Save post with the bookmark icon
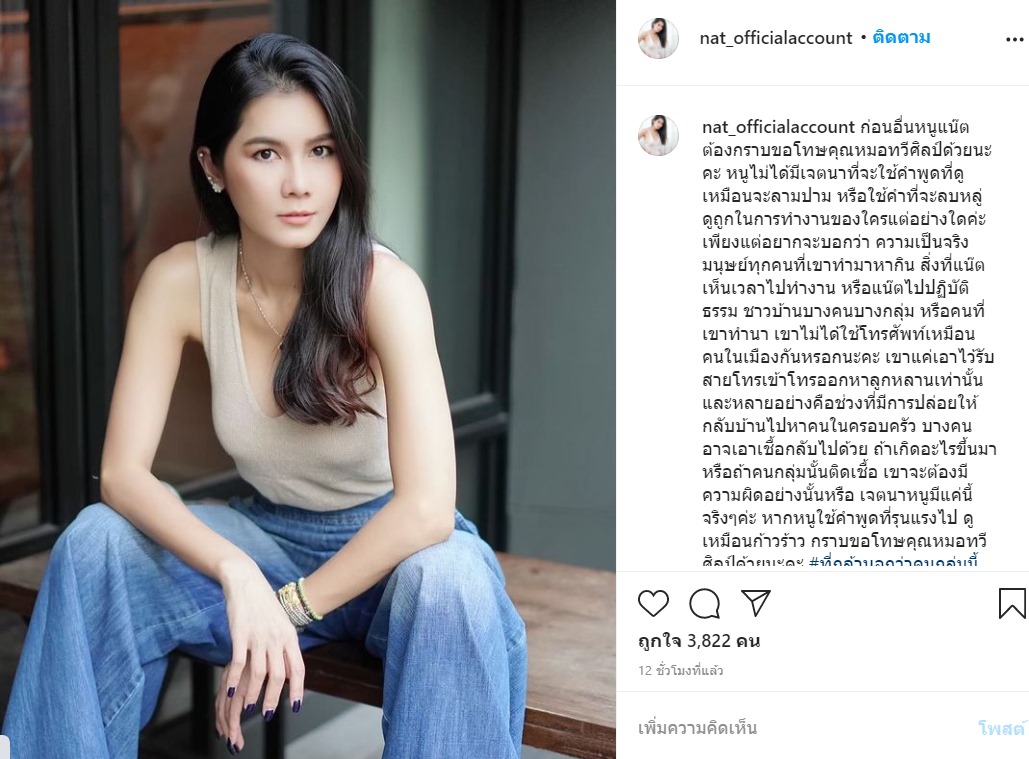This screenshot has width=1029, height=759. pyautogui.click(x=1011, y=603)
